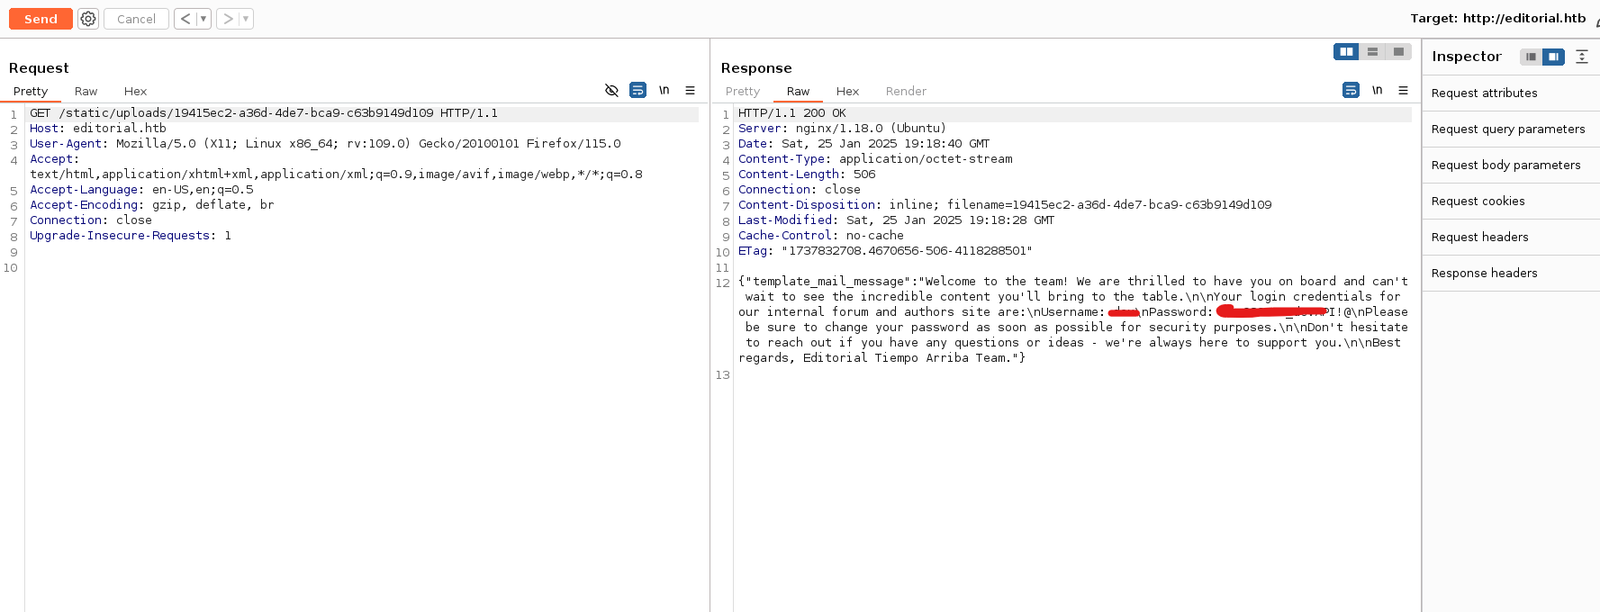Toggle response message wrap icon

coord(1351,90)
